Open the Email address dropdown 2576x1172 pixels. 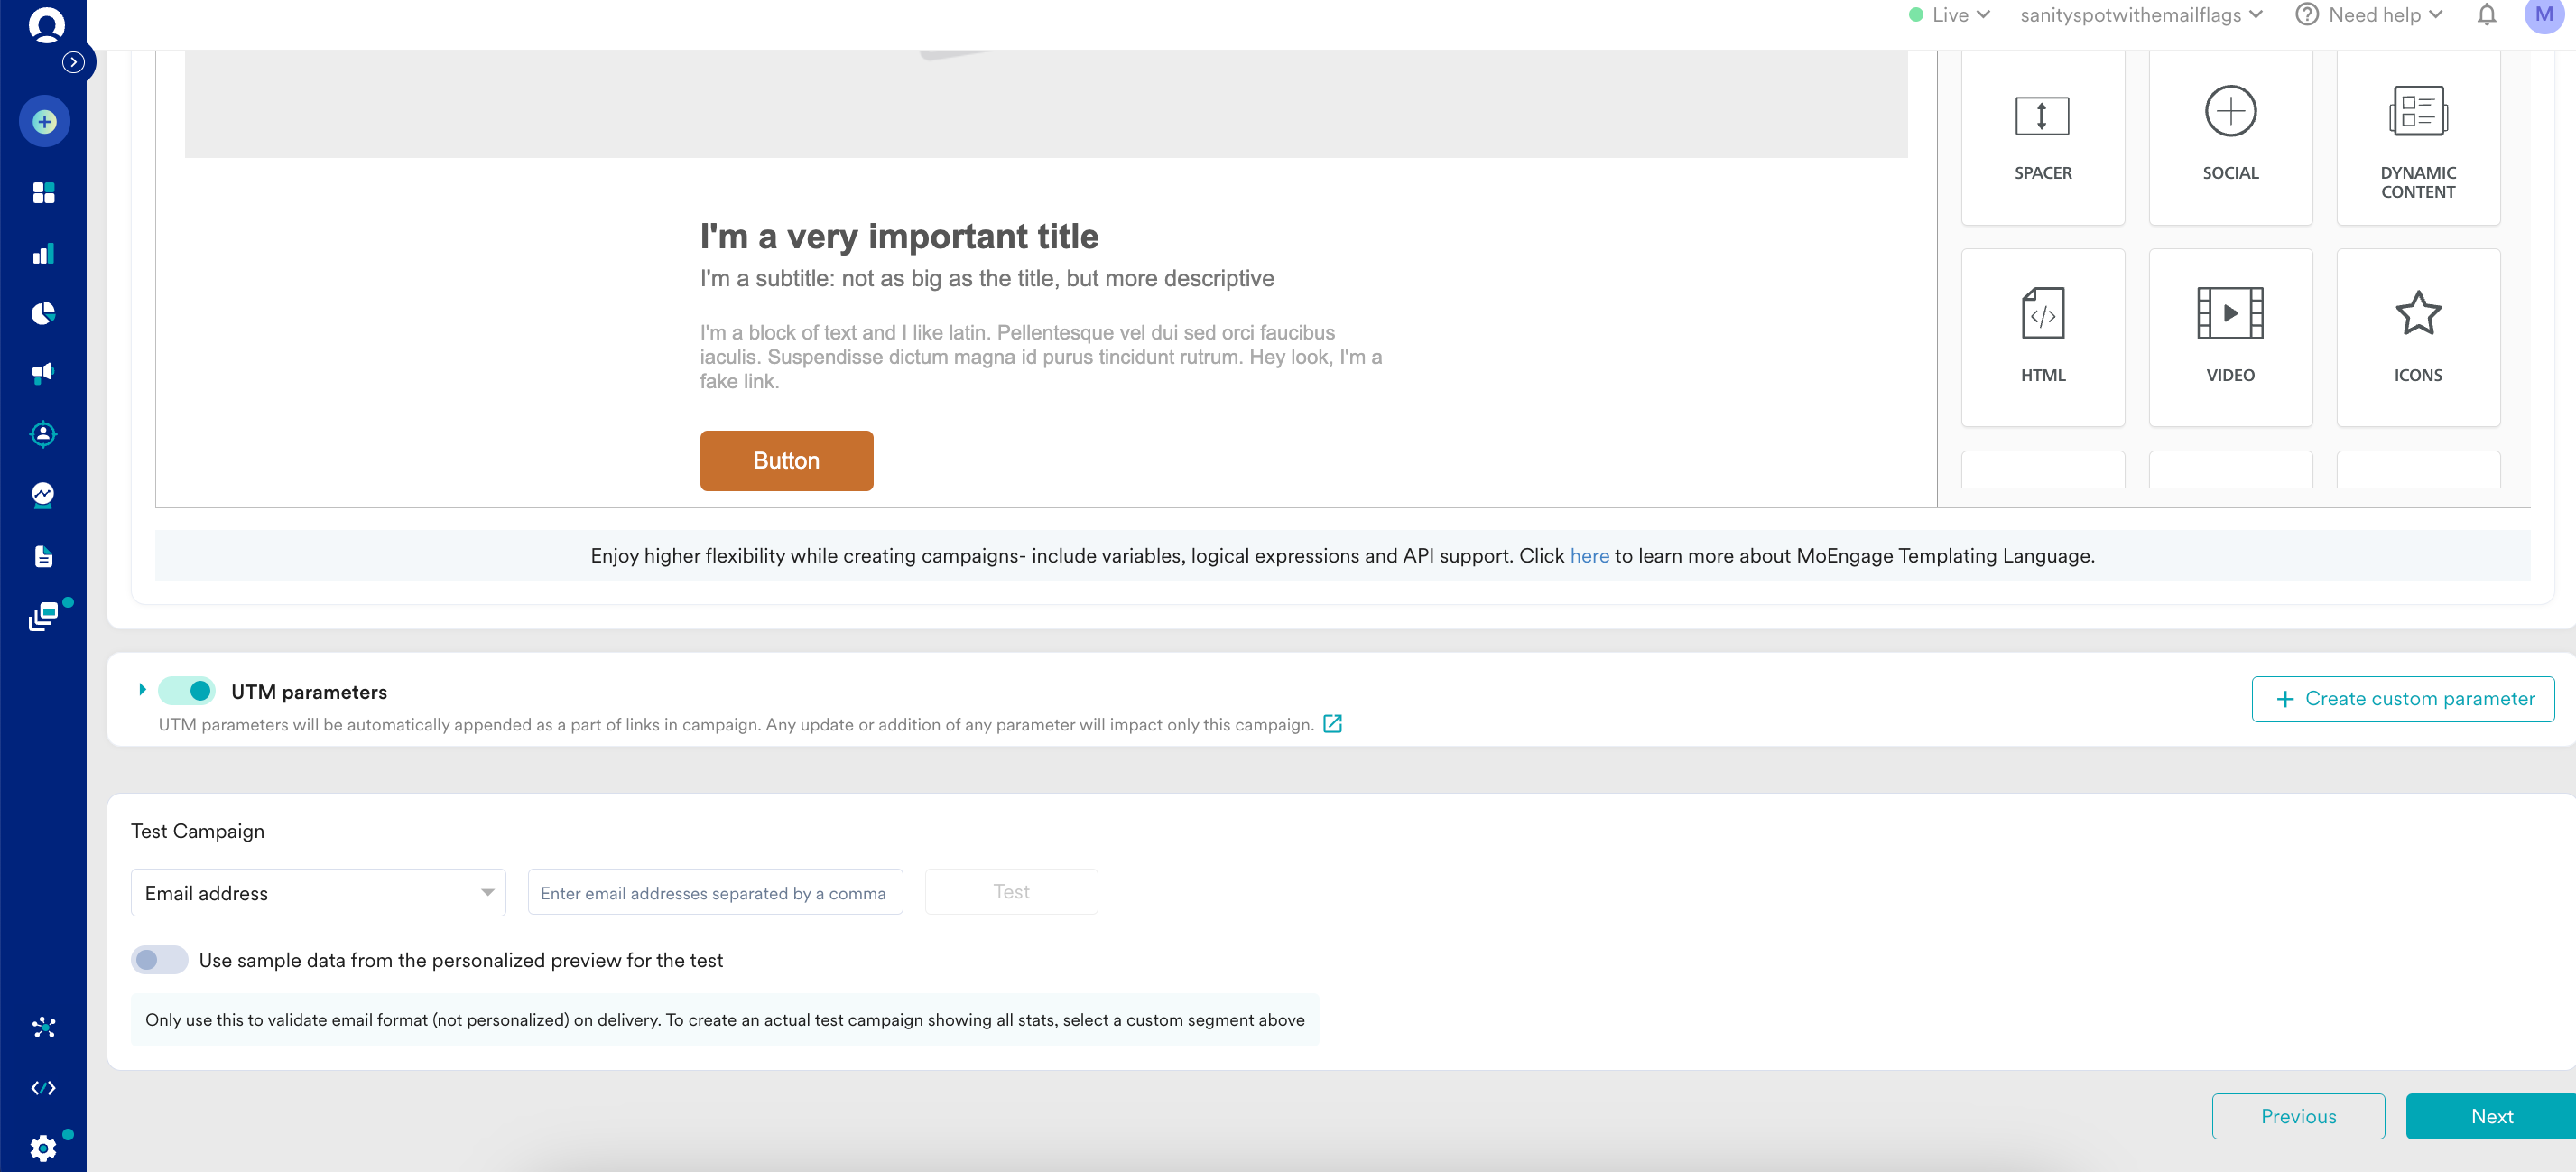coord(318,892)
